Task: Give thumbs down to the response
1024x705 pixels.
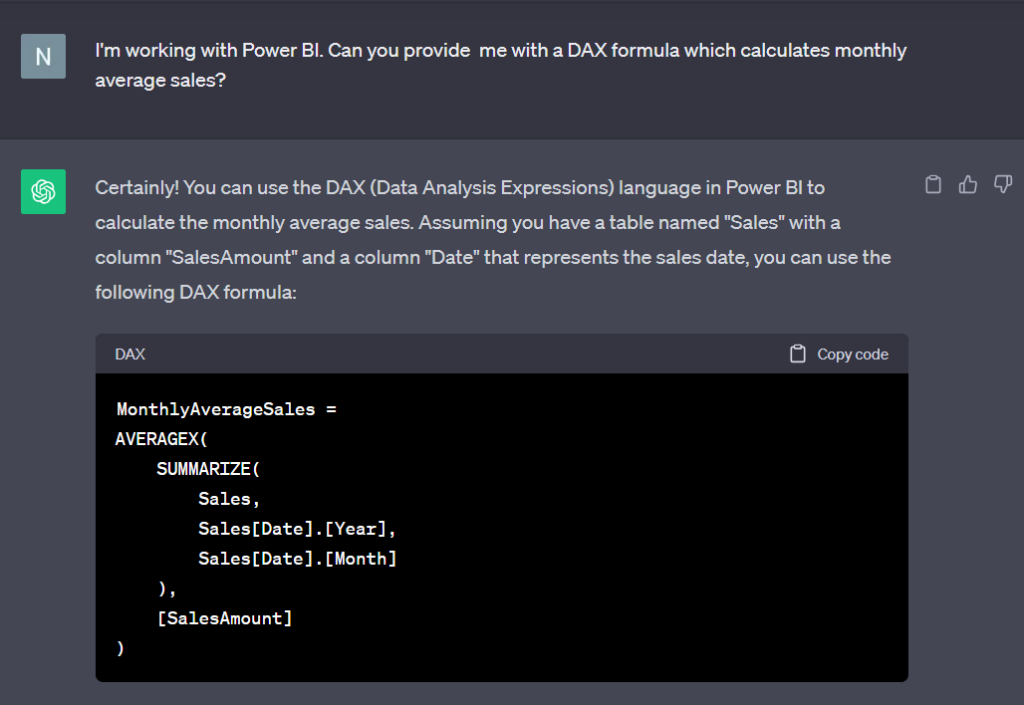Action: [x=1002, y=185]
